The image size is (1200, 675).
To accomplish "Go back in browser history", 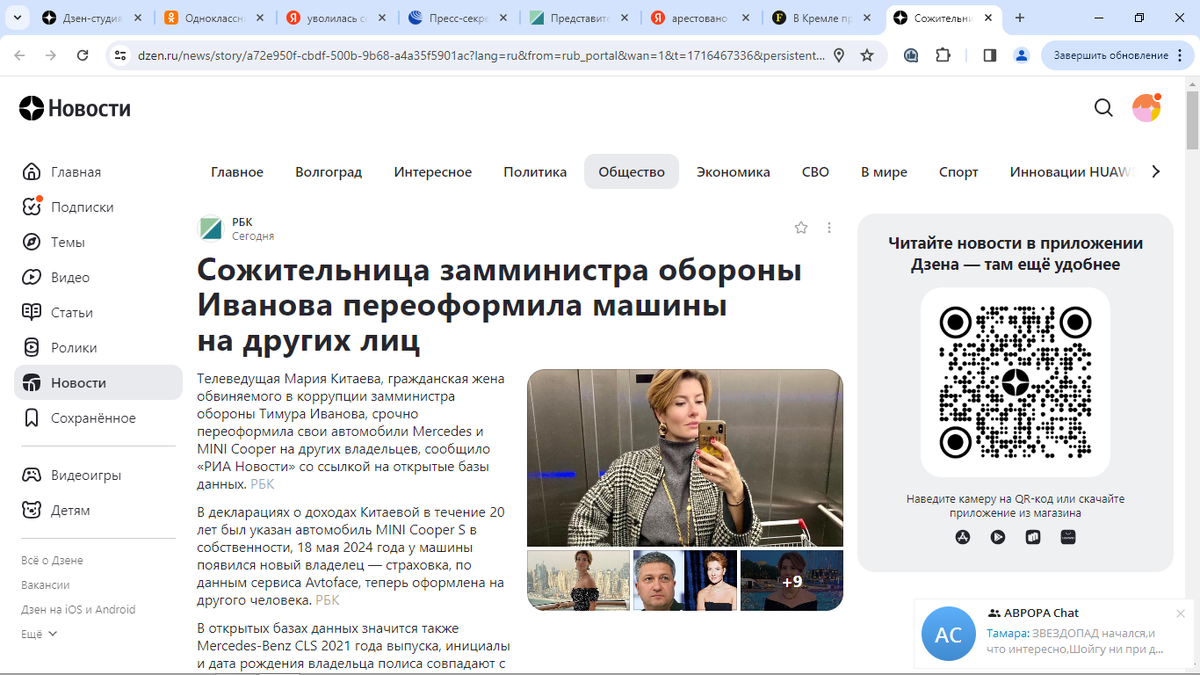I will pyautogui.click(x=20, y=55).
